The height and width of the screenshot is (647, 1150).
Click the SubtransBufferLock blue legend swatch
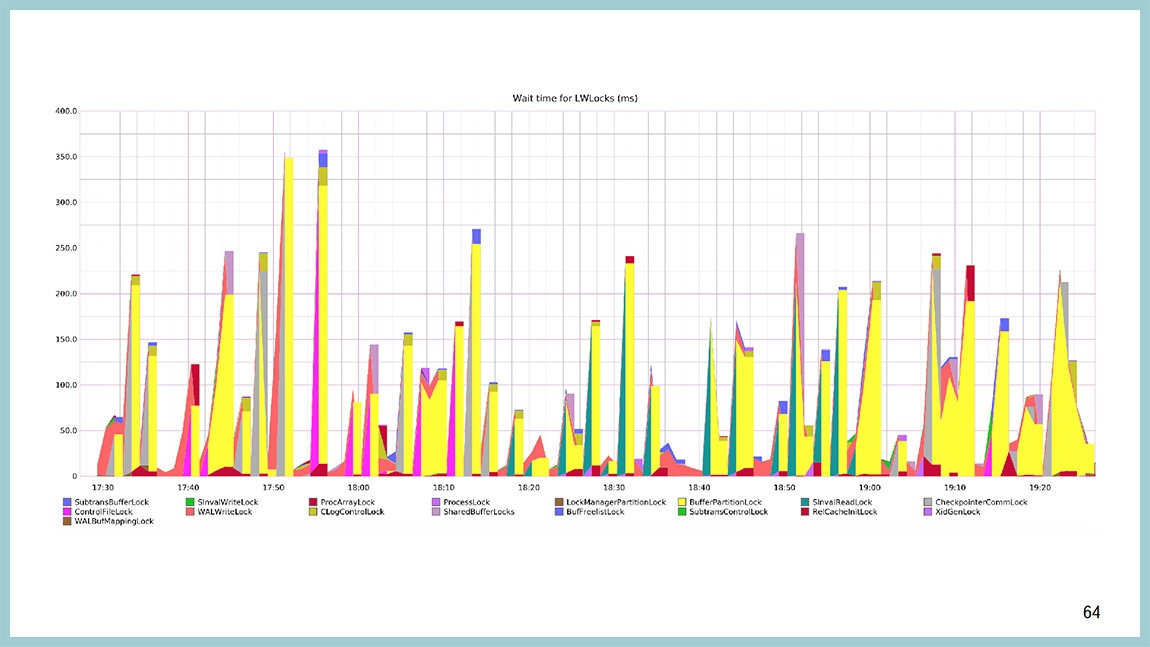[x=67, y=502]
